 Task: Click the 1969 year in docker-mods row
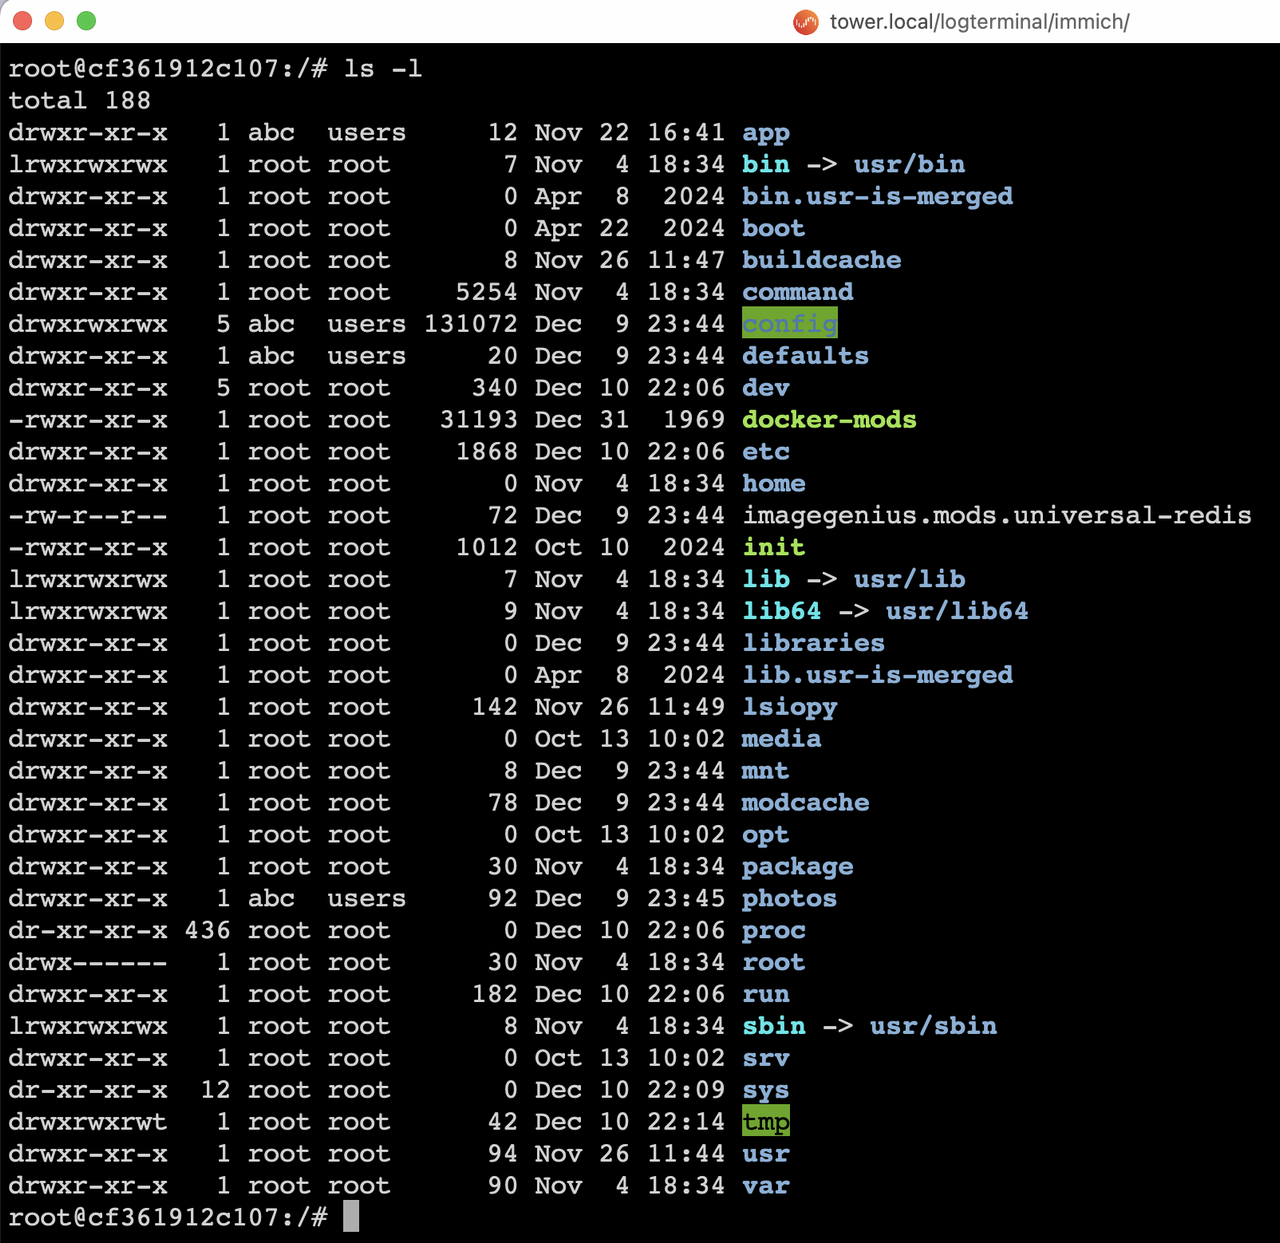click(694, 420)
